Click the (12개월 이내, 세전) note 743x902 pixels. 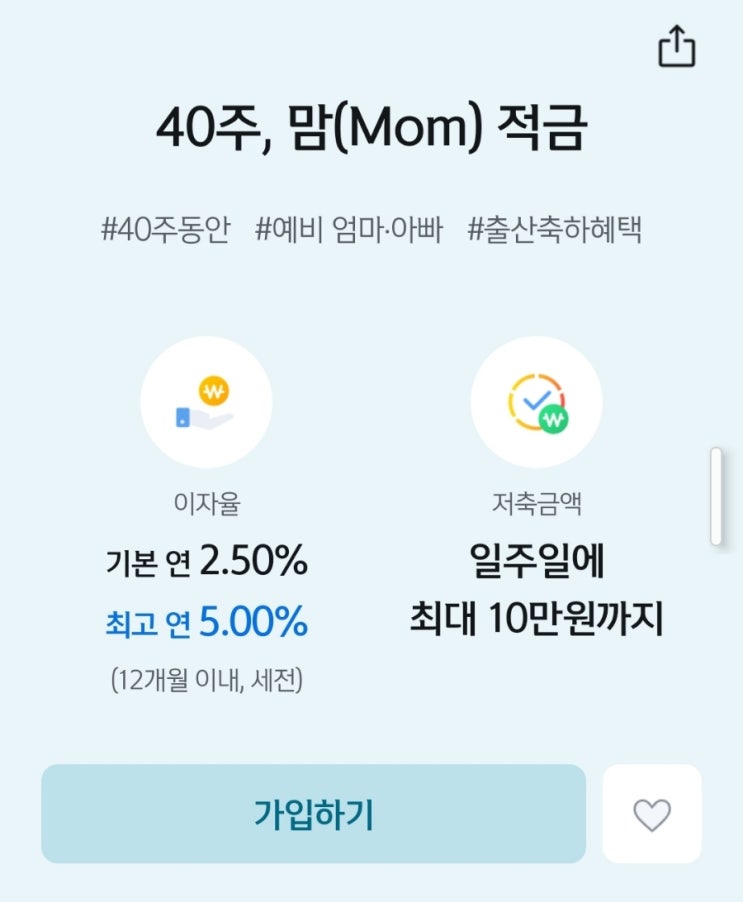point(206,681)
